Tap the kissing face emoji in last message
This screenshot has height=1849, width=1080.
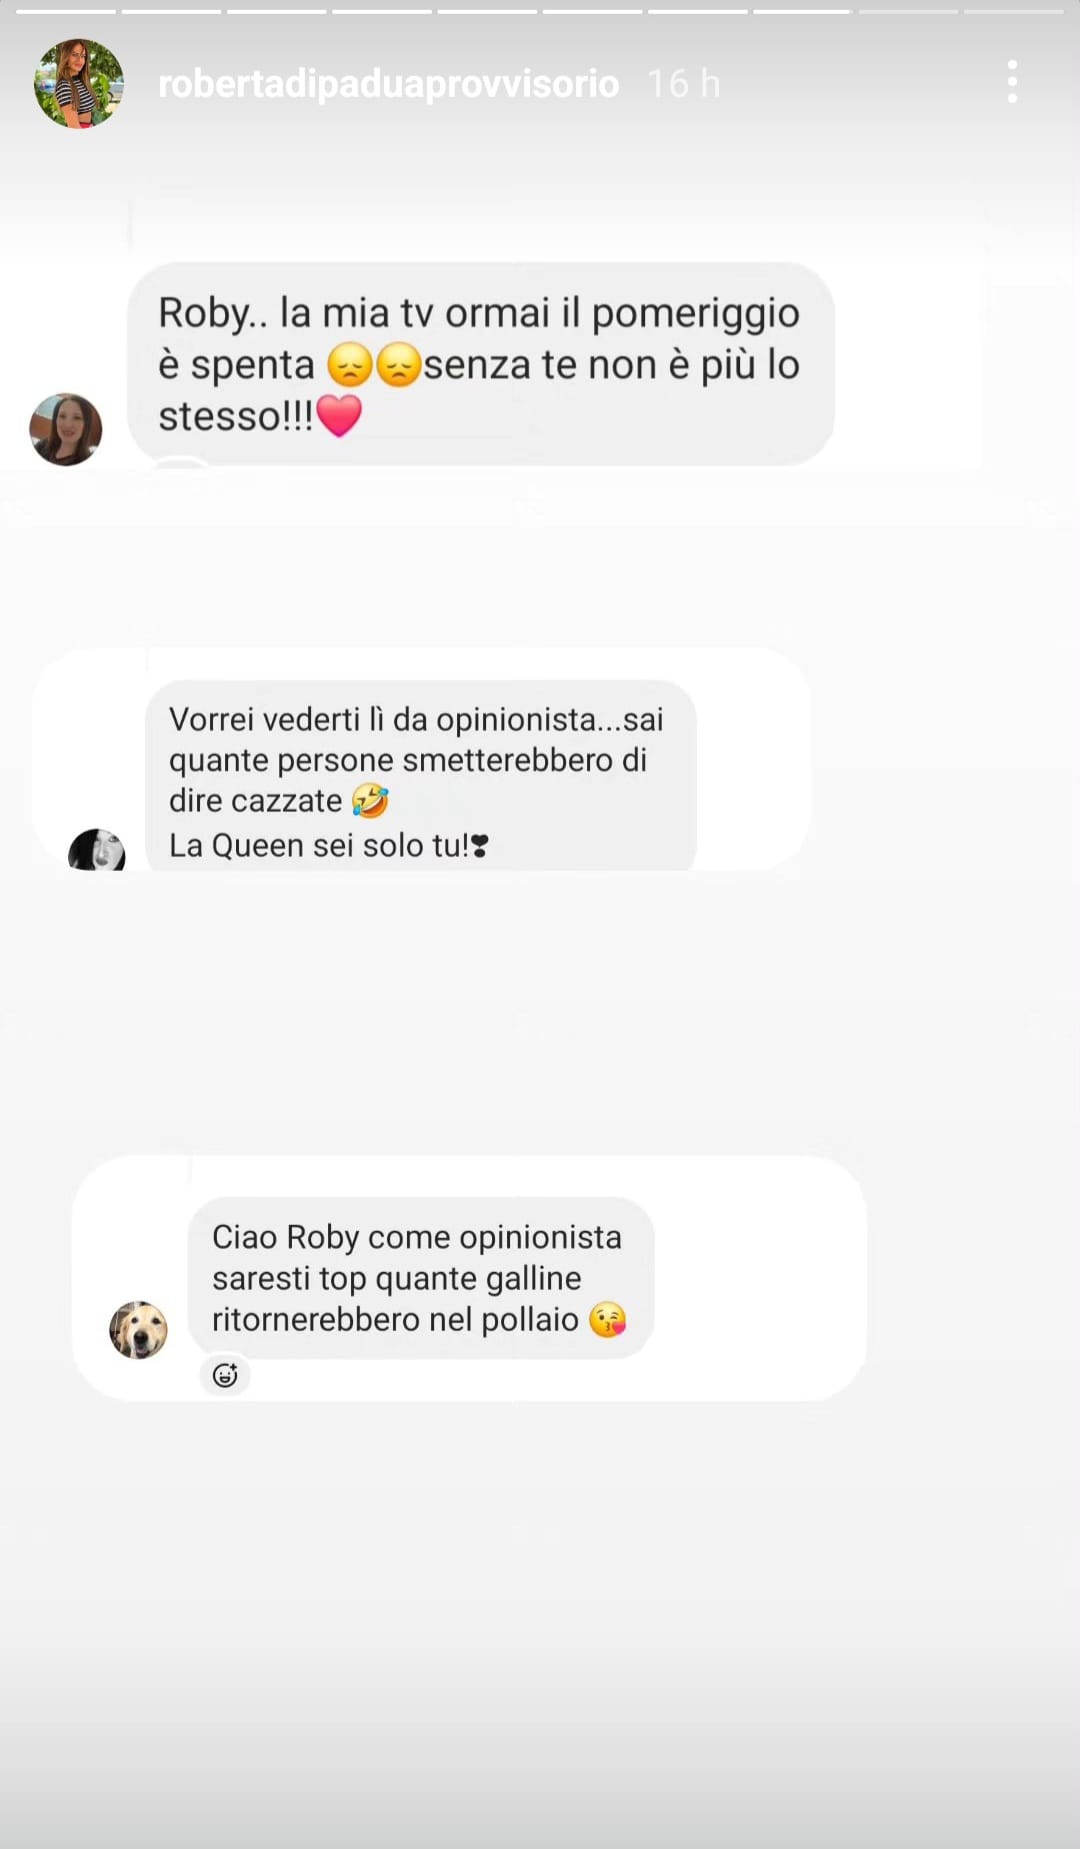(608, 1320)
